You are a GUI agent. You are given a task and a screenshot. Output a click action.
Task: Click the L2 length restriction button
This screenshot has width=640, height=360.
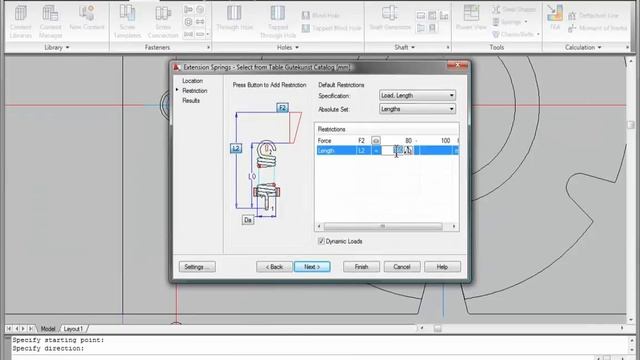coord(236,148)
